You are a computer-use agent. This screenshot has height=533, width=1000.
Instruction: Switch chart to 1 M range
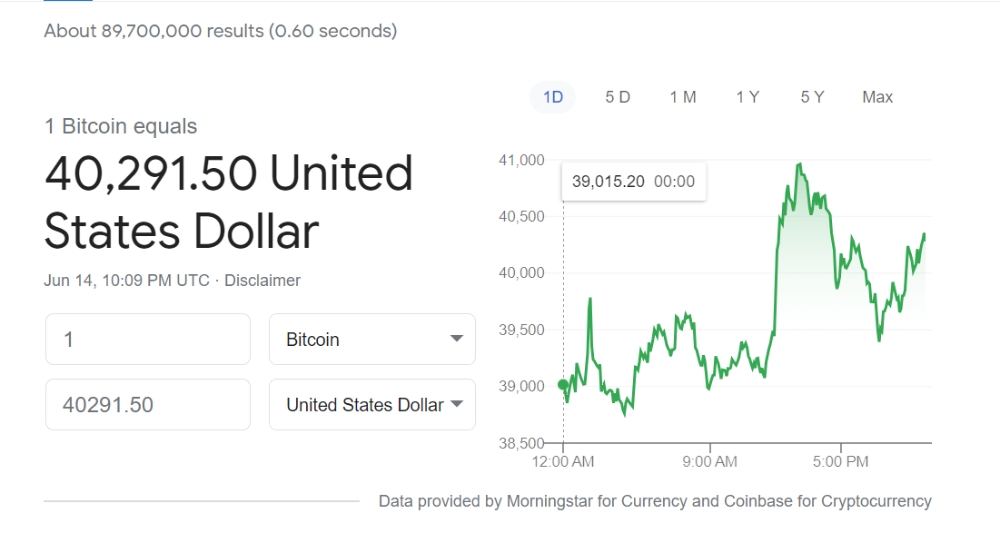click(682, 97)
